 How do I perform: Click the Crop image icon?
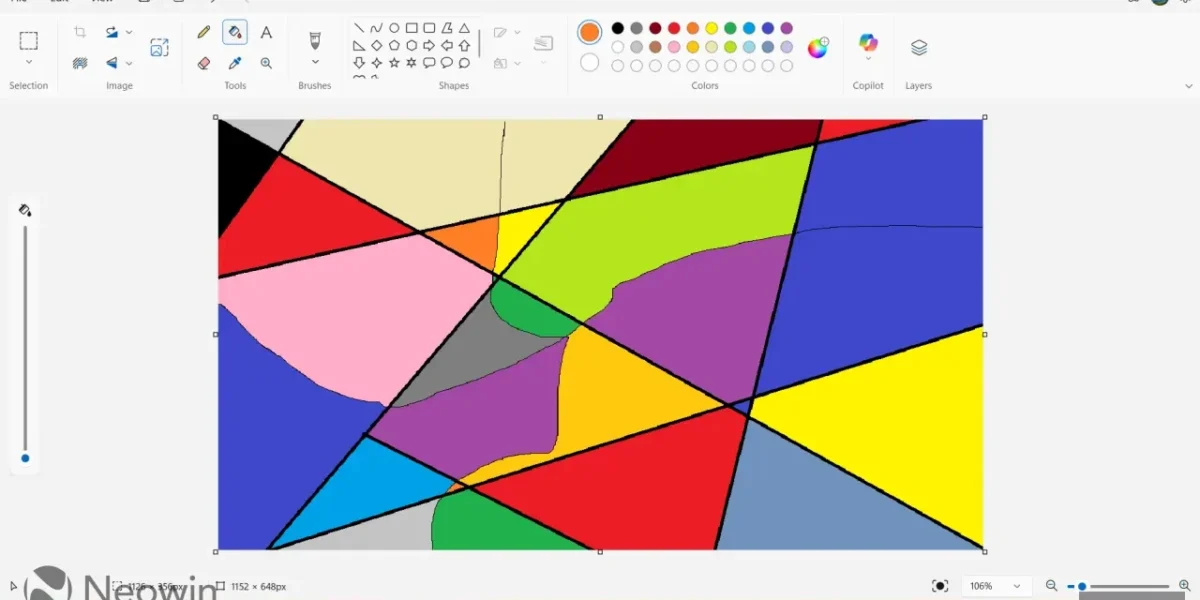pyautogui.click(x=80, y=33)
